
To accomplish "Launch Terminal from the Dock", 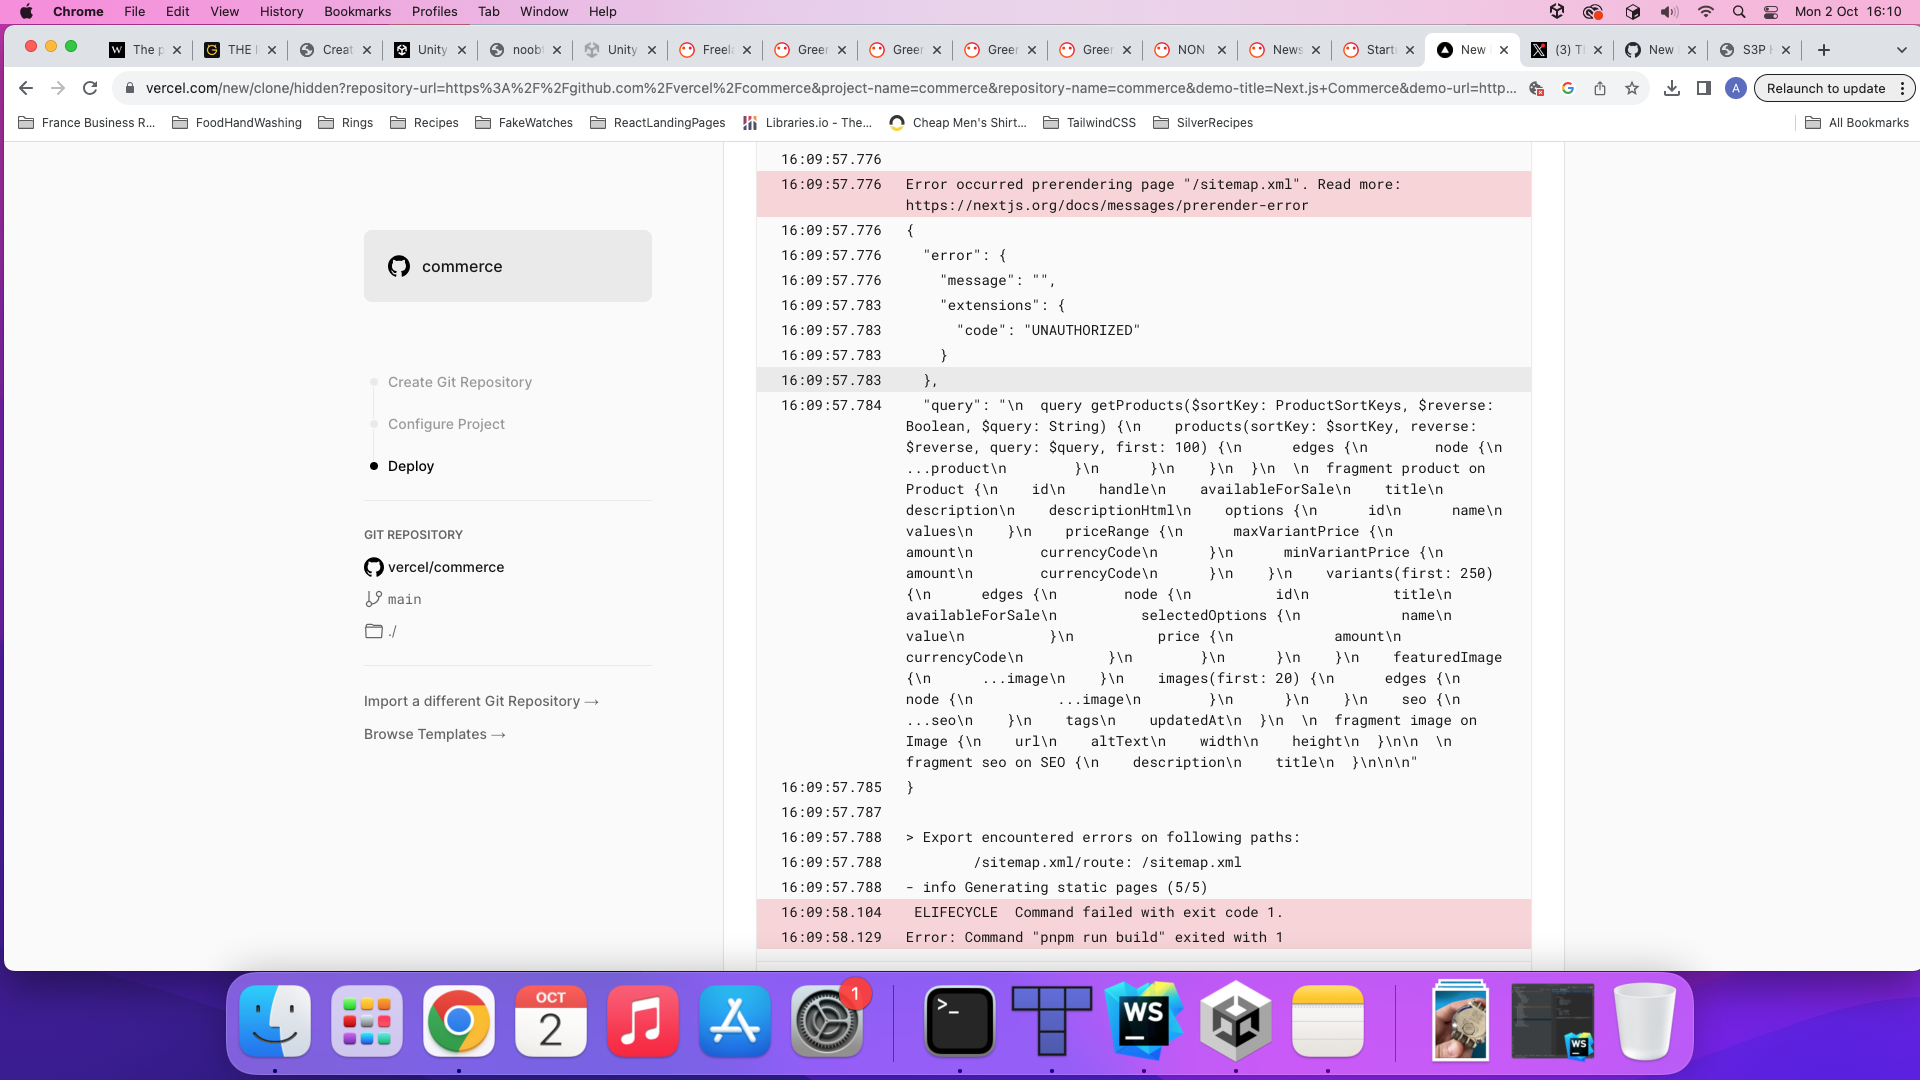I will click(x=959, y=1021).
